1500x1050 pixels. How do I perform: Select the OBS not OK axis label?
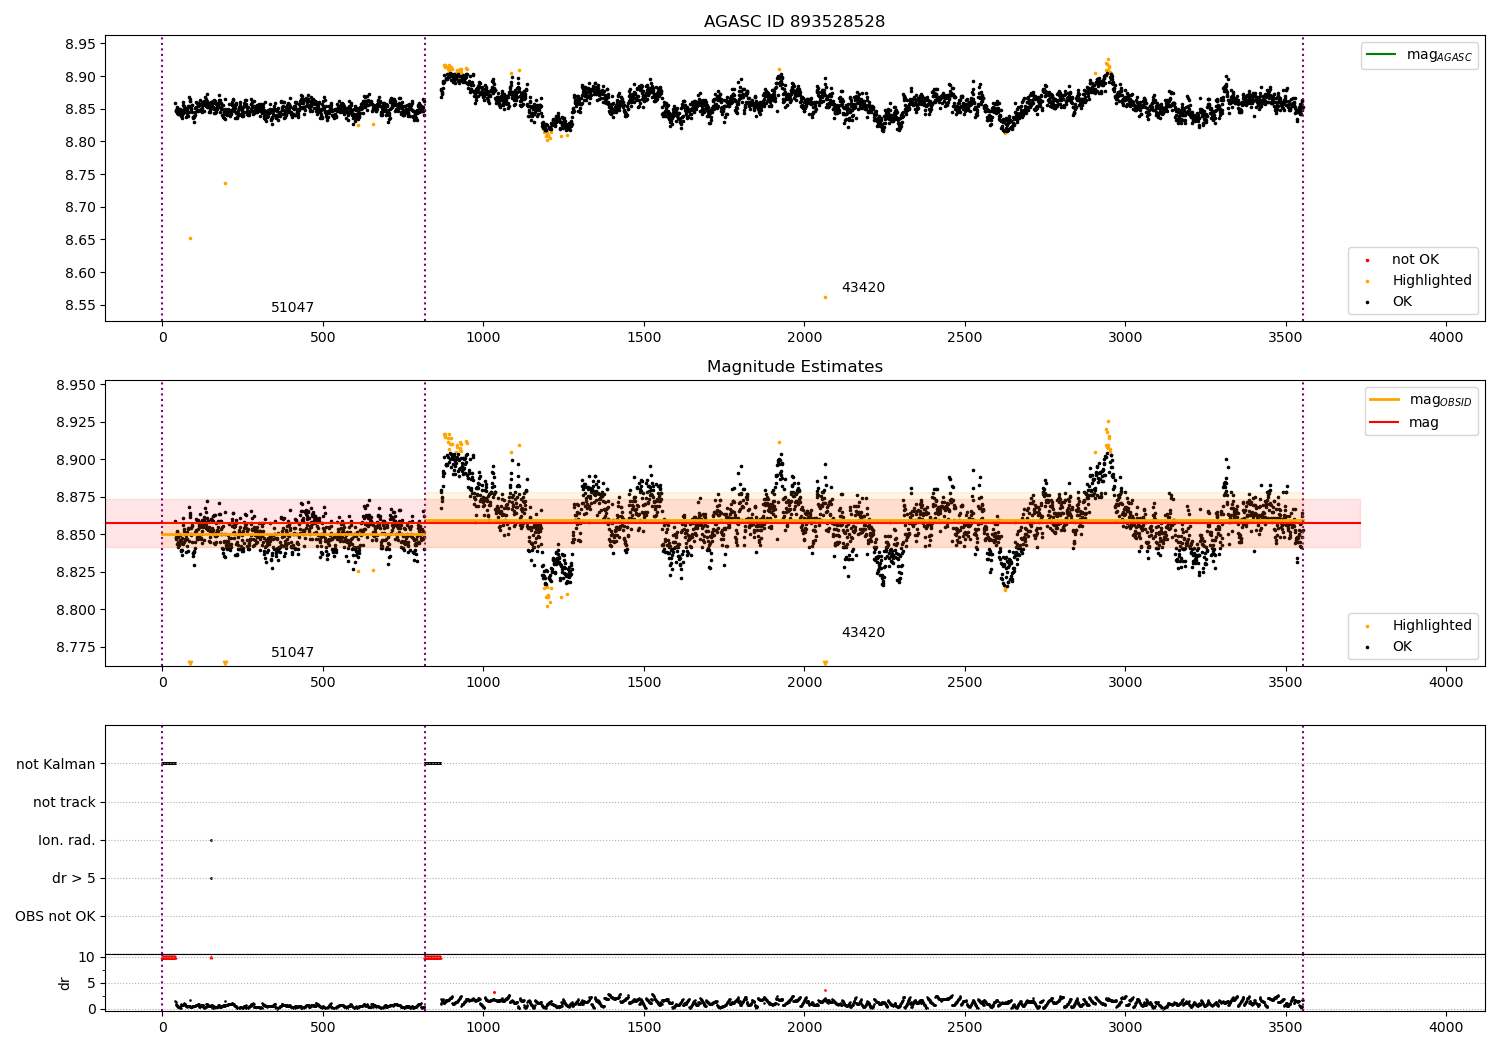(x=55, y=917)
